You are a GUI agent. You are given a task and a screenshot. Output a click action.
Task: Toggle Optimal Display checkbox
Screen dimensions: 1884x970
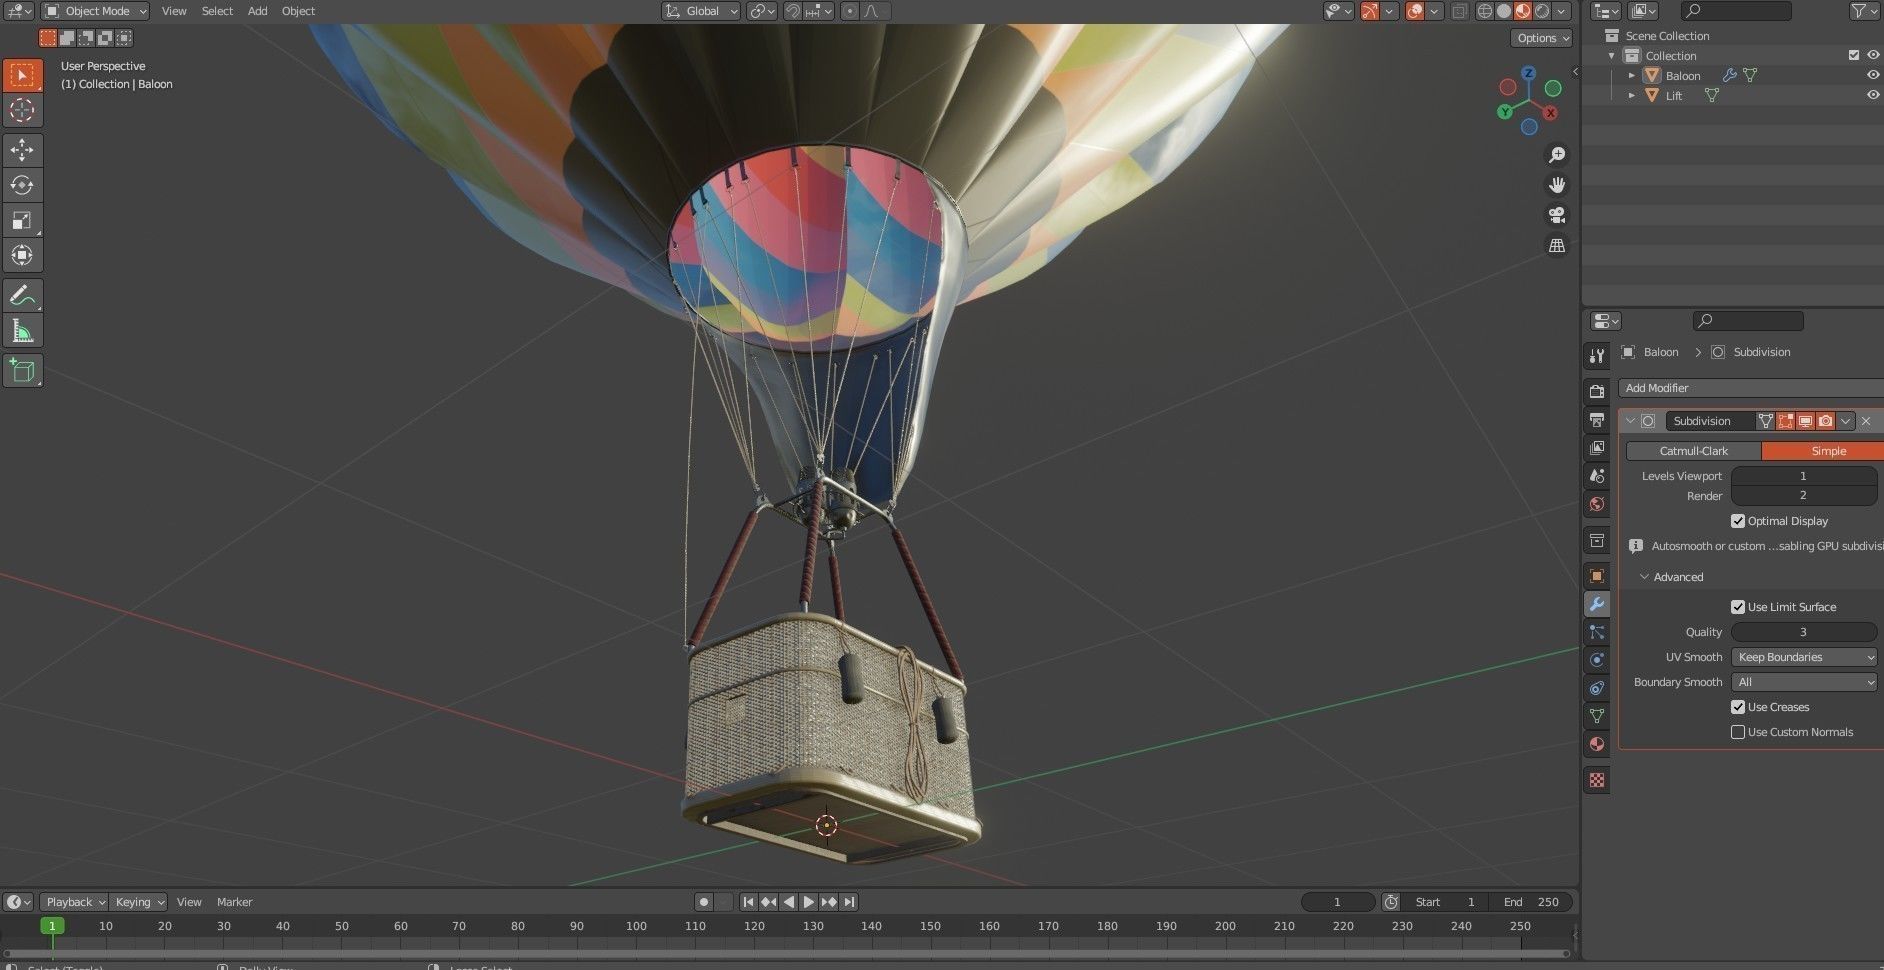[x=1738, y=521]
